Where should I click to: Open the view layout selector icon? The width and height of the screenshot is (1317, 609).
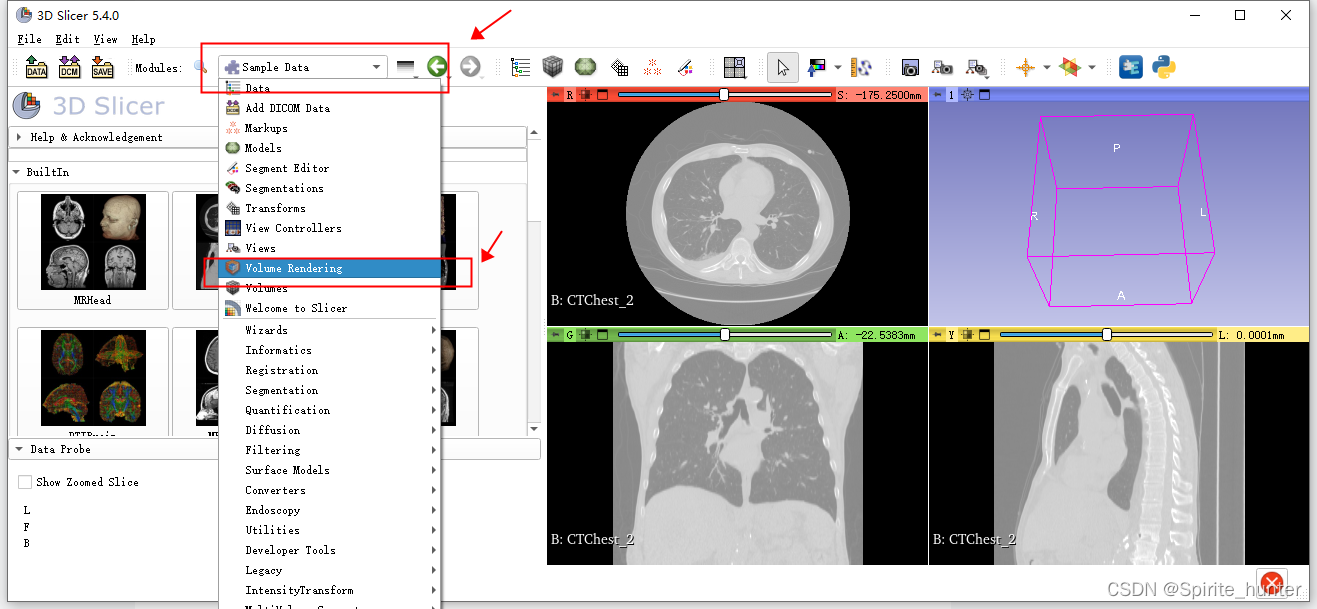(x=735, y=67)
